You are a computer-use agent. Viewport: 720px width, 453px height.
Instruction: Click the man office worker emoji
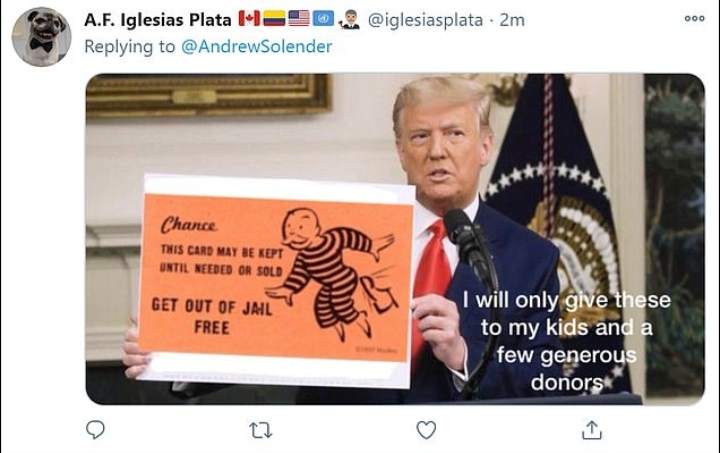click(349, 19)
